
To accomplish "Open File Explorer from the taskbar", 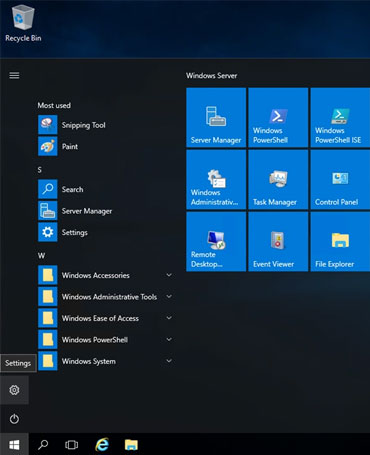I will (131, 444).
